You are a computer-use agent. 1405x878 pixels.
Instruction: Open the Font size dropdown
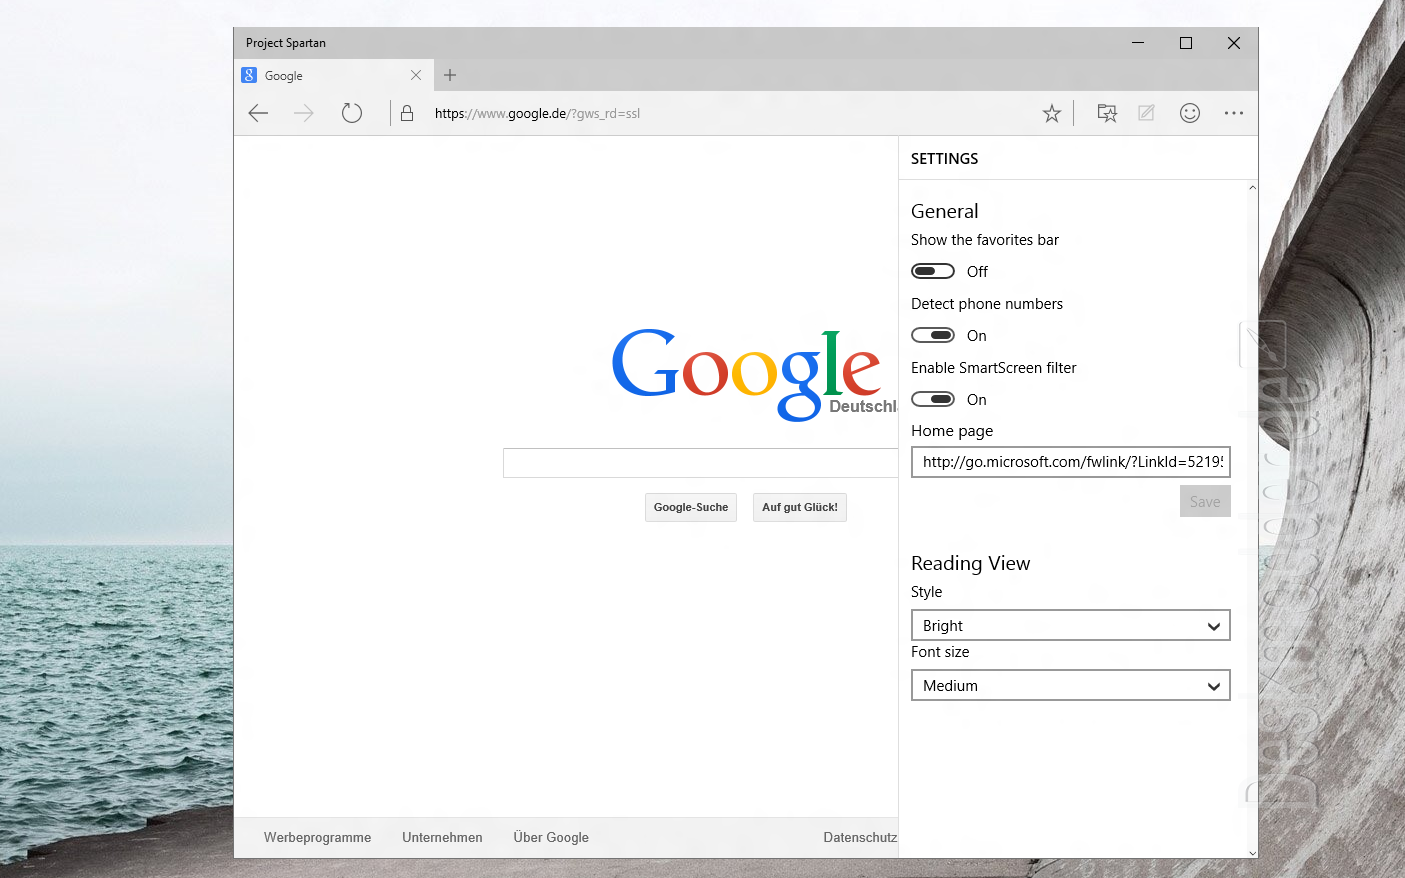(1070, 685)
